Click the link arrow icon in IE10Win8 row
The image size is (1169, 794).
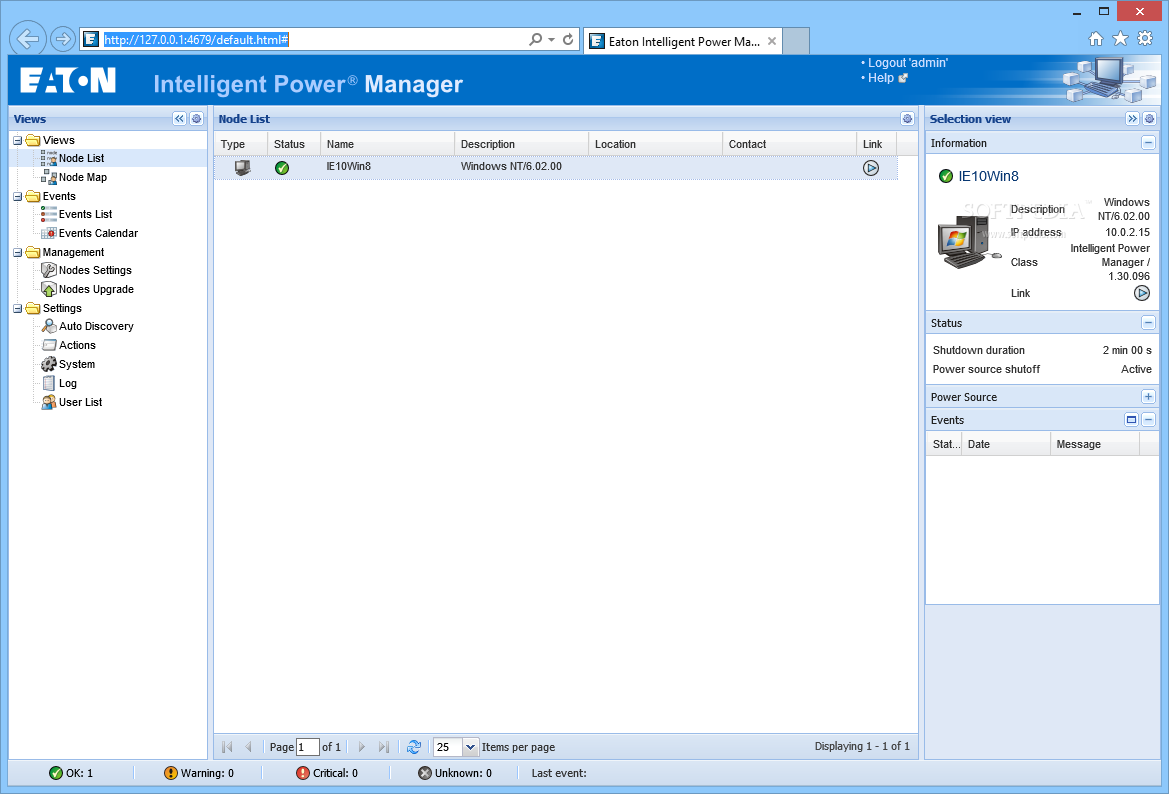[x=871, y=168]
